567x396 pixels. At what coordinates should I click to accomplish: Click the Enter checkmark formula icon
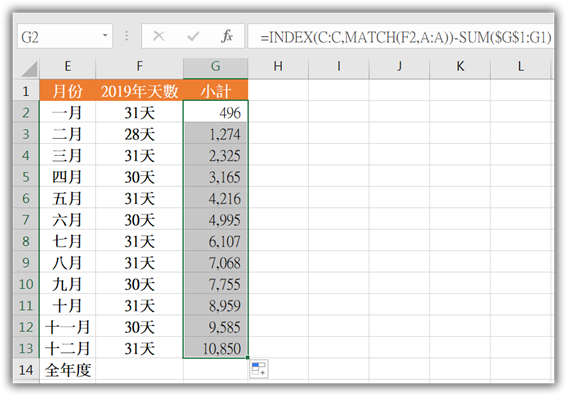click(x=193, y=36)
